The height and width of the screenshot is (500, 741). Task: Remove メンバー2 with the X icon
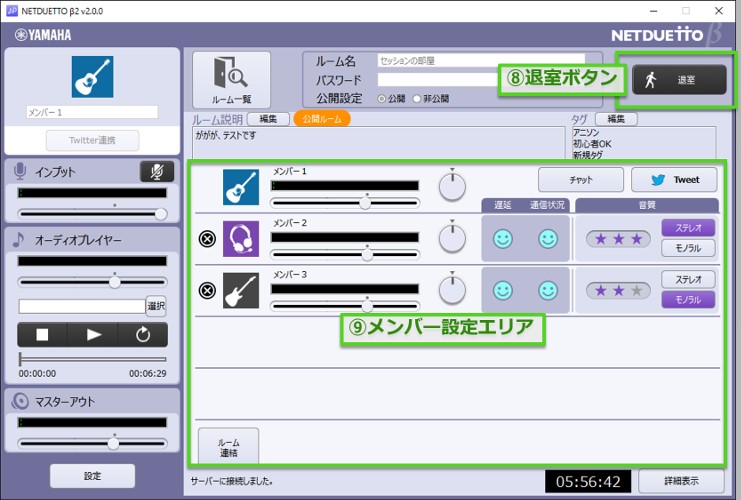tap(207, 239)
